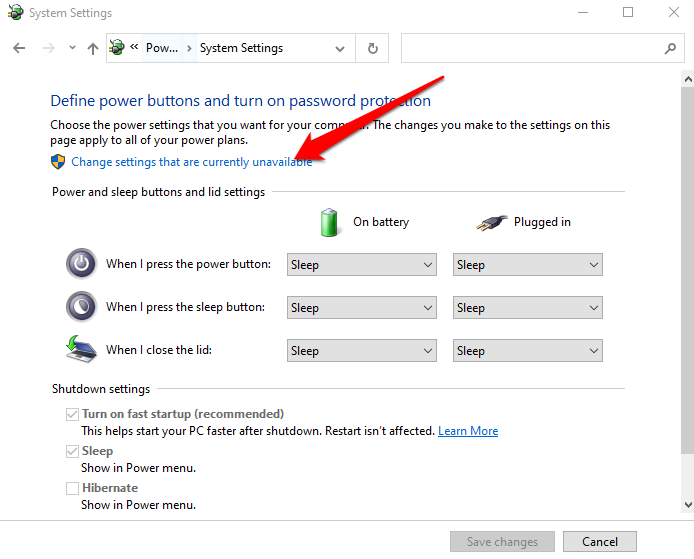
Task: Click the sleep button moon icon
Action: click(x=80, y=307)
